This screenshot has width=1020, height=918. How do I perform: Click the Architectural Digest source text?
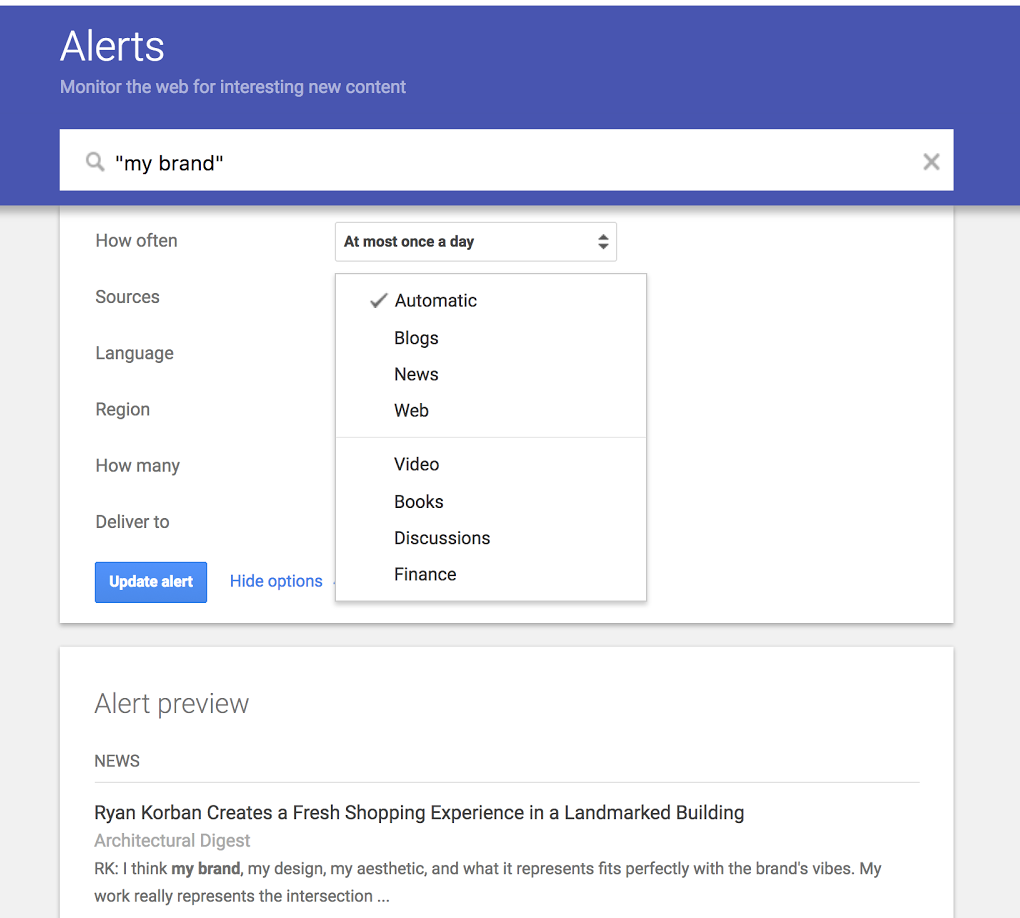pyautogui.click(x=172, y=841)
